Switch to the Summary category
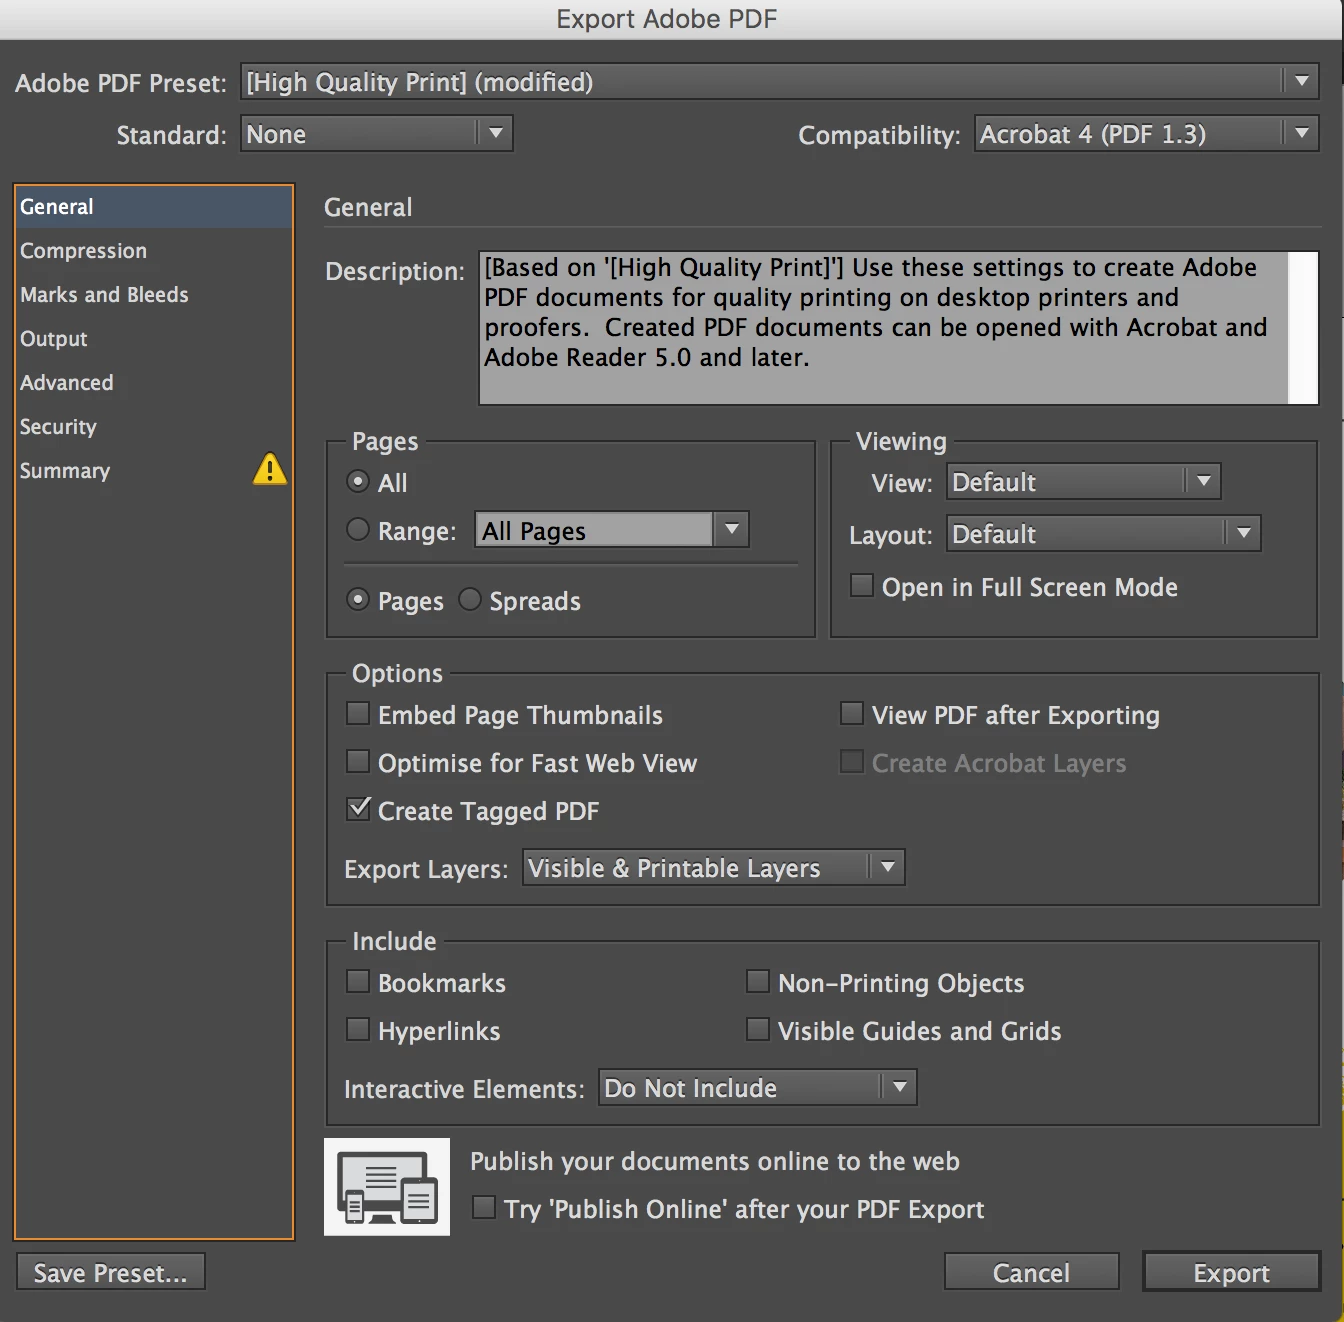The image size is (1344, 1322). tap(154, 471)
